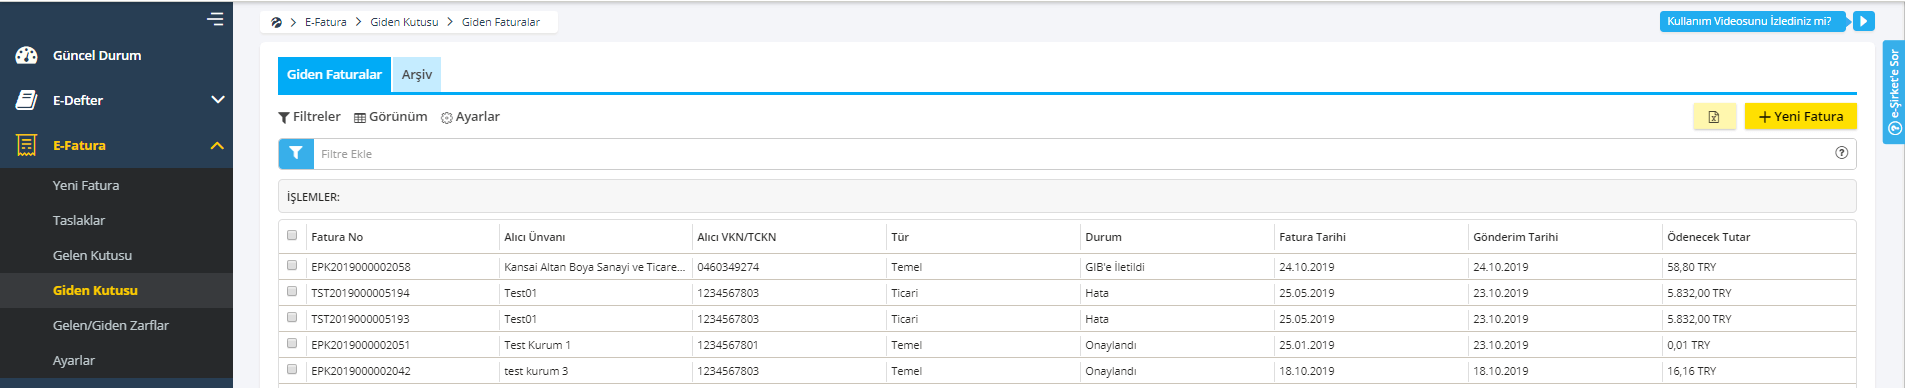Viewport: 1905px width, 388px height.
Task: Sort by Durum column header
Action: 1103,237
